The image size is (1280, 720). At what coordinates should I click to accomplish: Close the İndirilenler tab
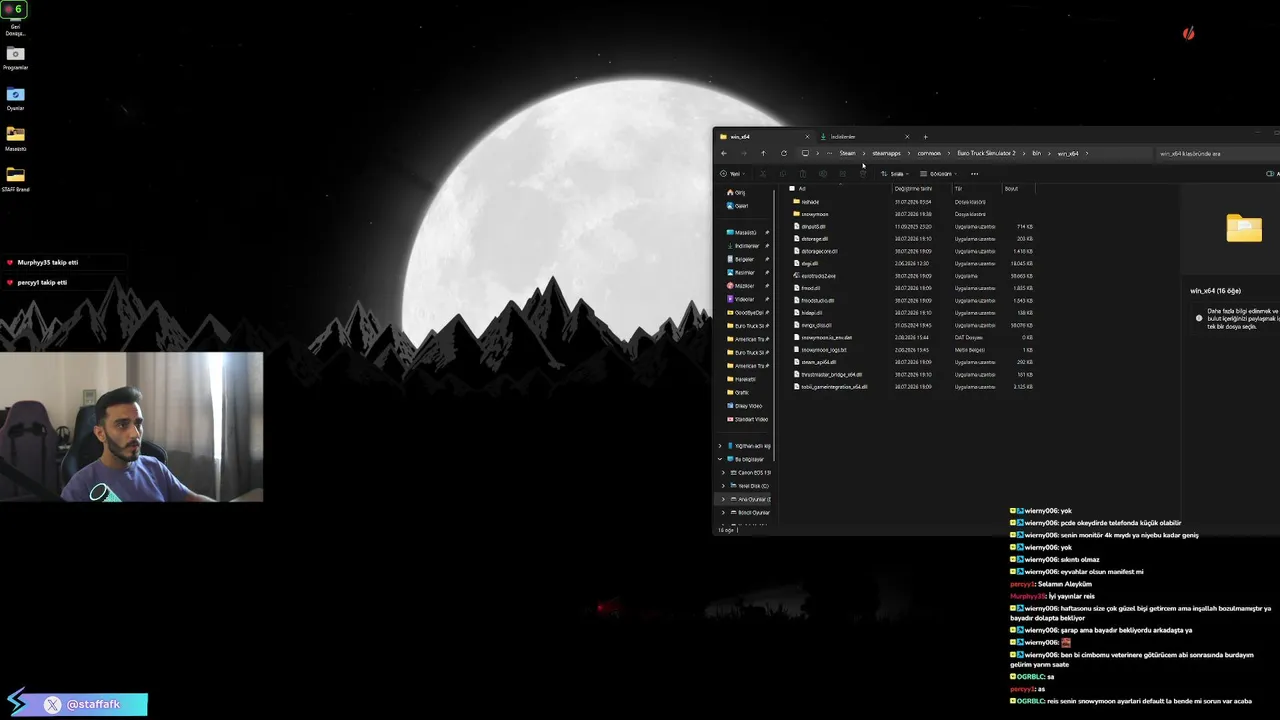pos(907,137)
